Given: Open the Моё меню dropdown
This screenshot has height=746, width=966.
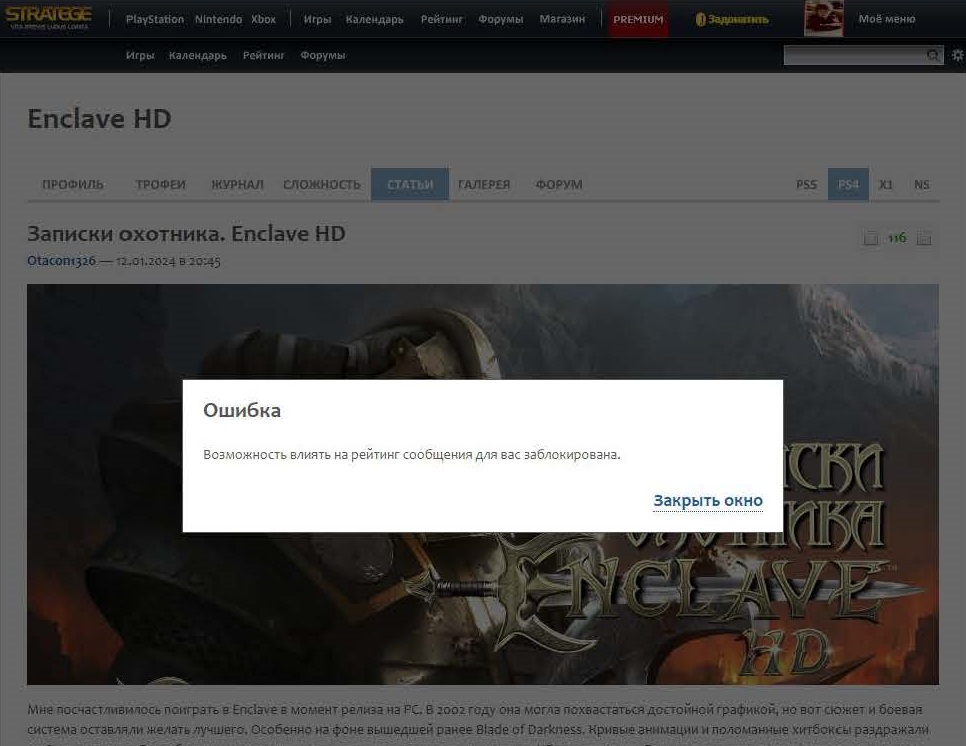Looking at the screenshot, I should click(x=887, y=19).
